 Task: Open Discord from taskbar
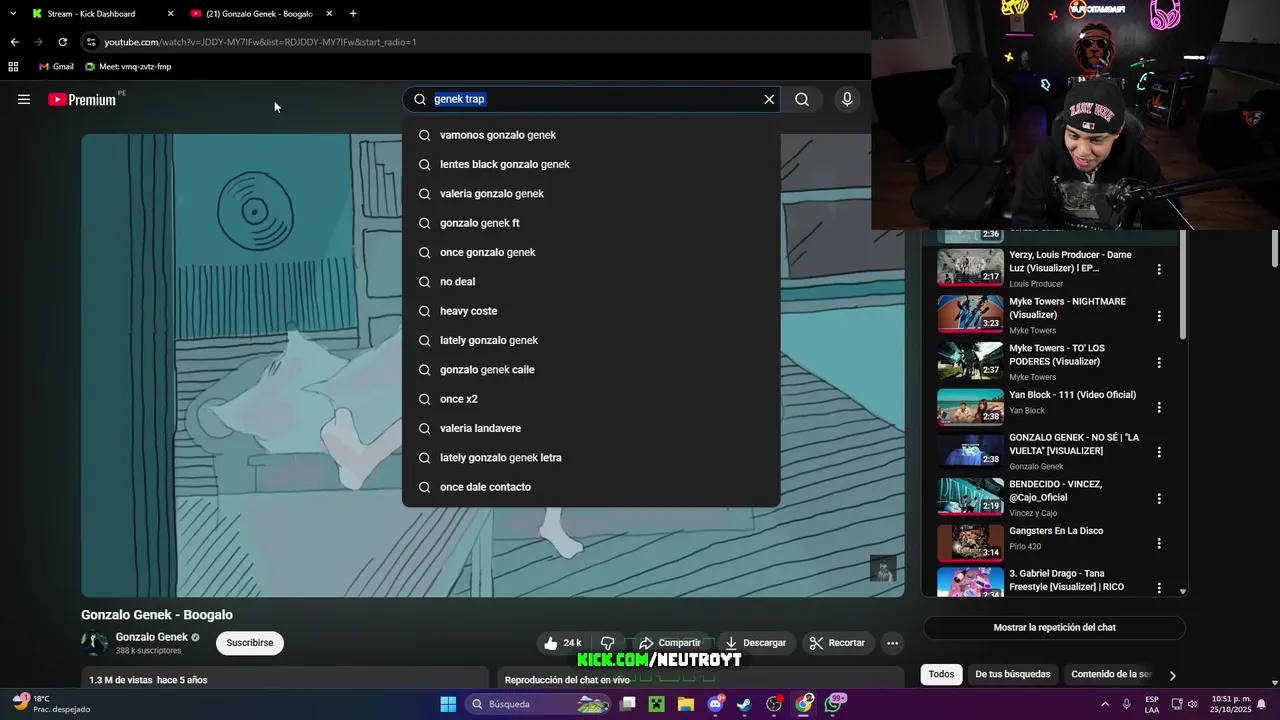point(715,704)
